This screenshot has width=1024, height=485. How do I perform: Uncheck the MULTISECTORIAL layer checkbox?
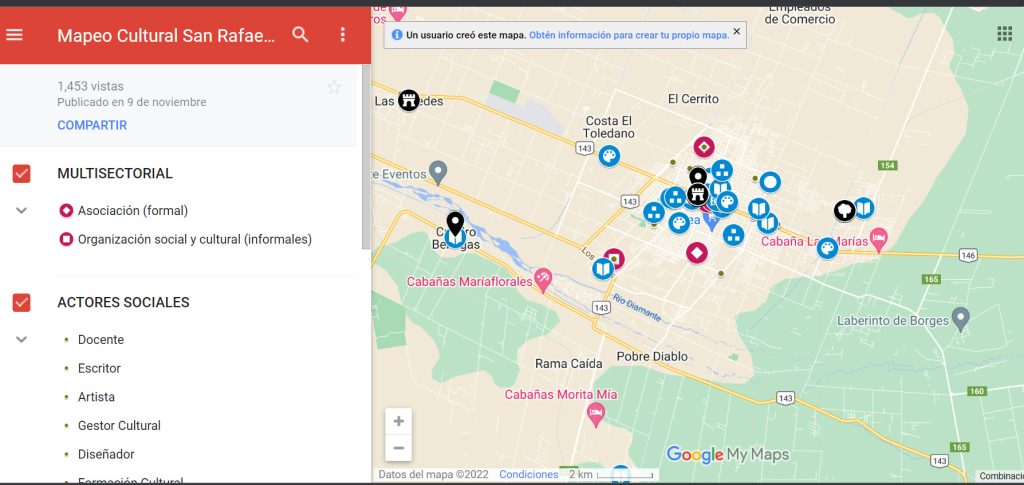(21, 174)
